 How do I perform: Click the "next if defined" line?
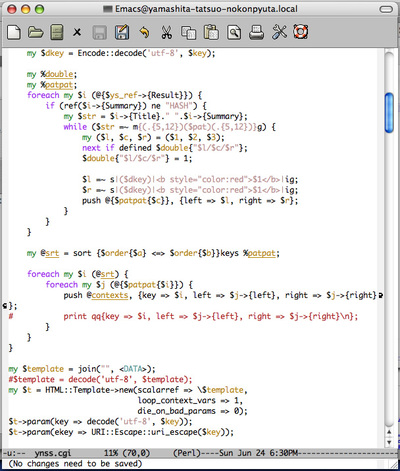coord(165,148)
